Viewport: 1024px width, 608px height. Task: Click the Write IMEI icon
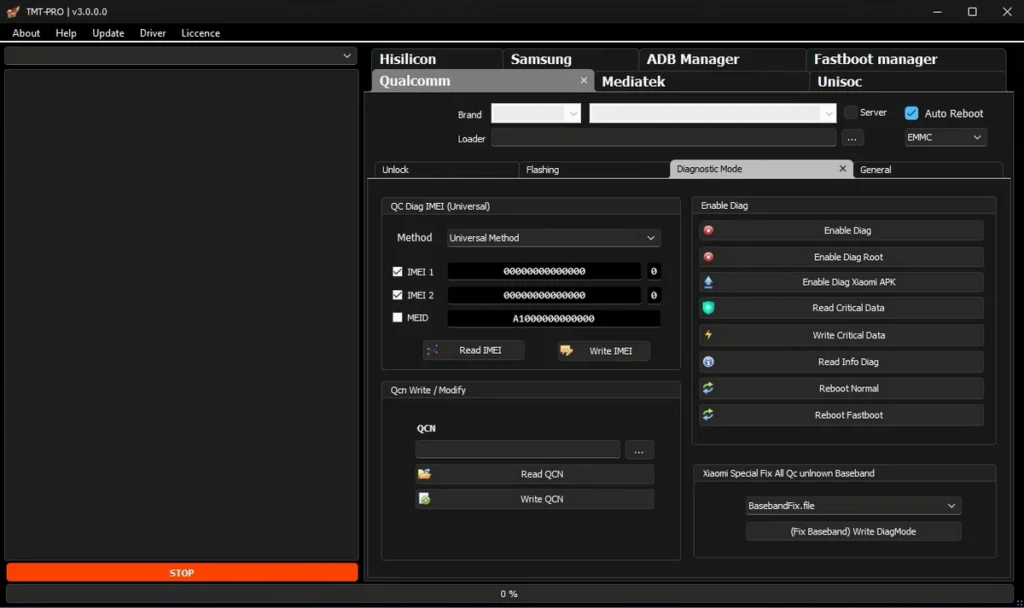pos(567,351)
